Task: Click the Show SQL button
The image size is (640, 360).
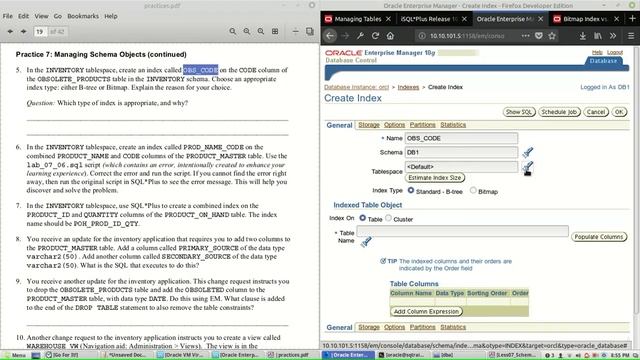Action: click(519, 112)
